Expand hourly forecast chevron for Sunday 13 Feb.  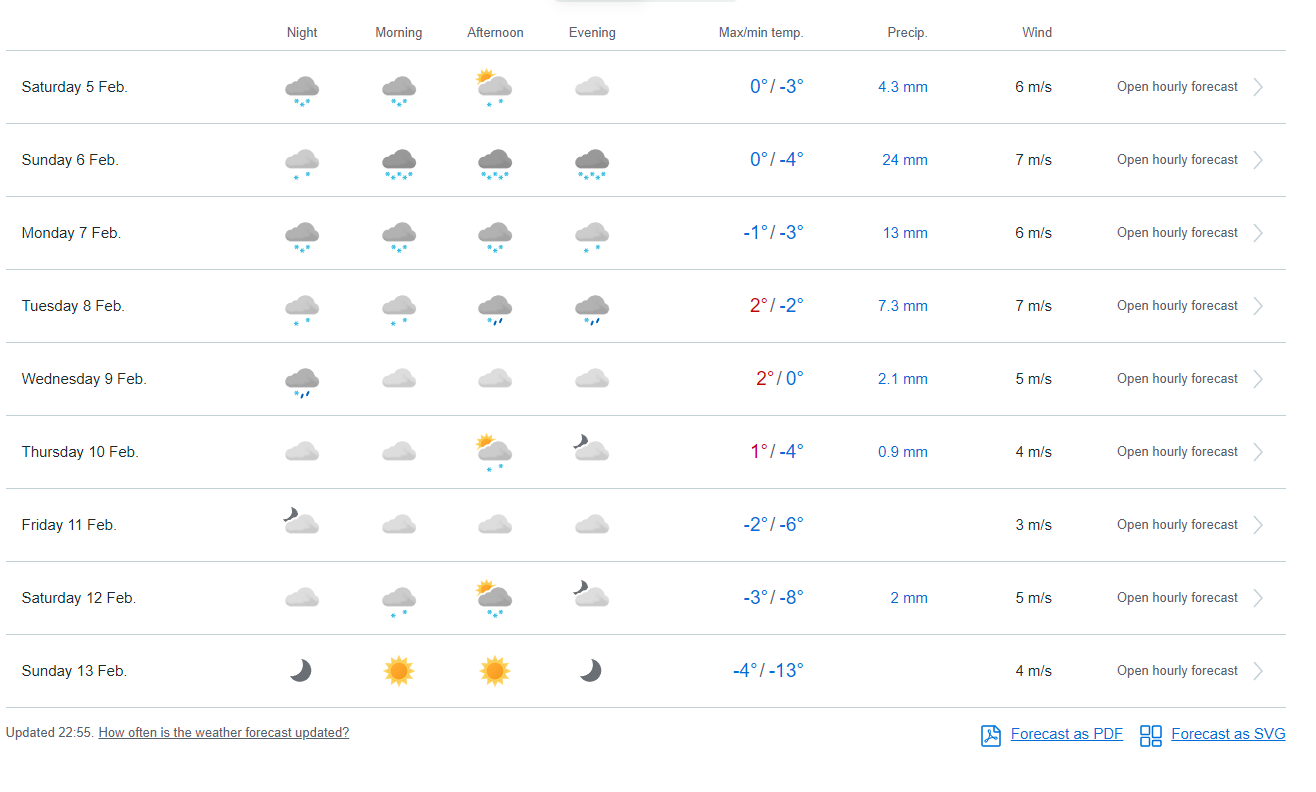[1258, 671]
